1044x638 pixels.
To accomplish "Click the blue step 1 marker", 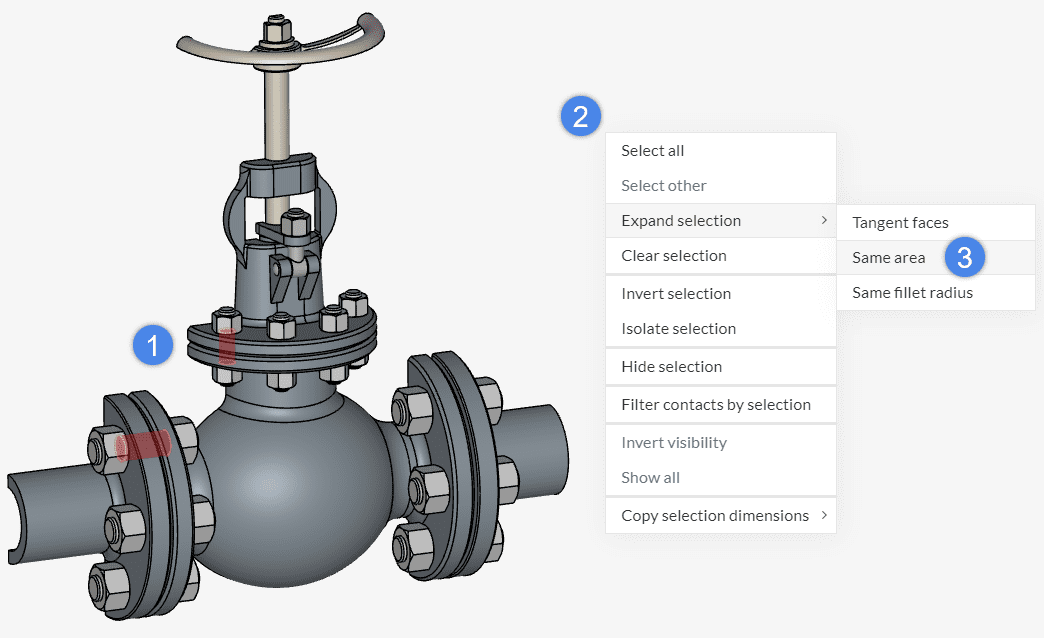I will (153, 347).
